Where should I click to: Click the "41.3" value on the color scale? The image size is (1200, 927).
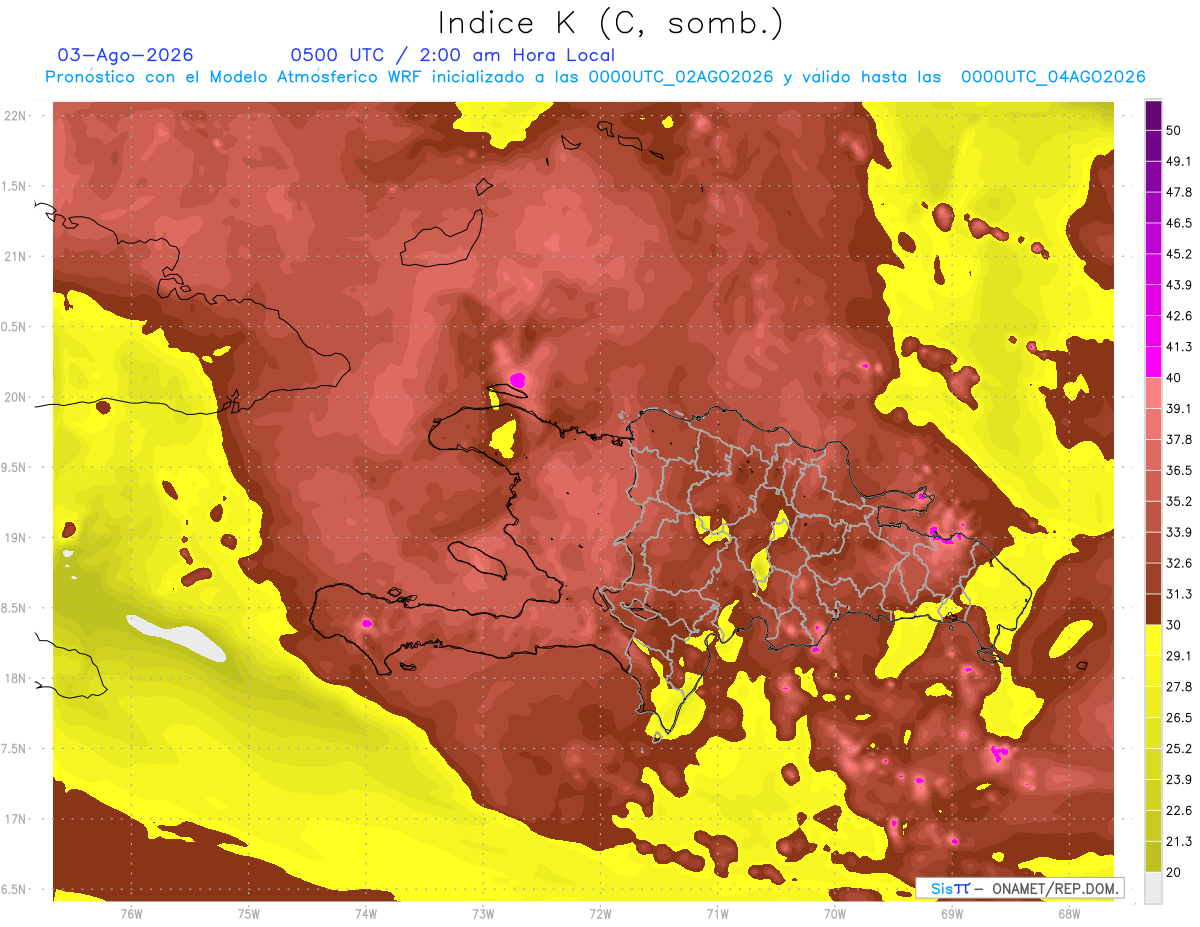click(1178, 347)
